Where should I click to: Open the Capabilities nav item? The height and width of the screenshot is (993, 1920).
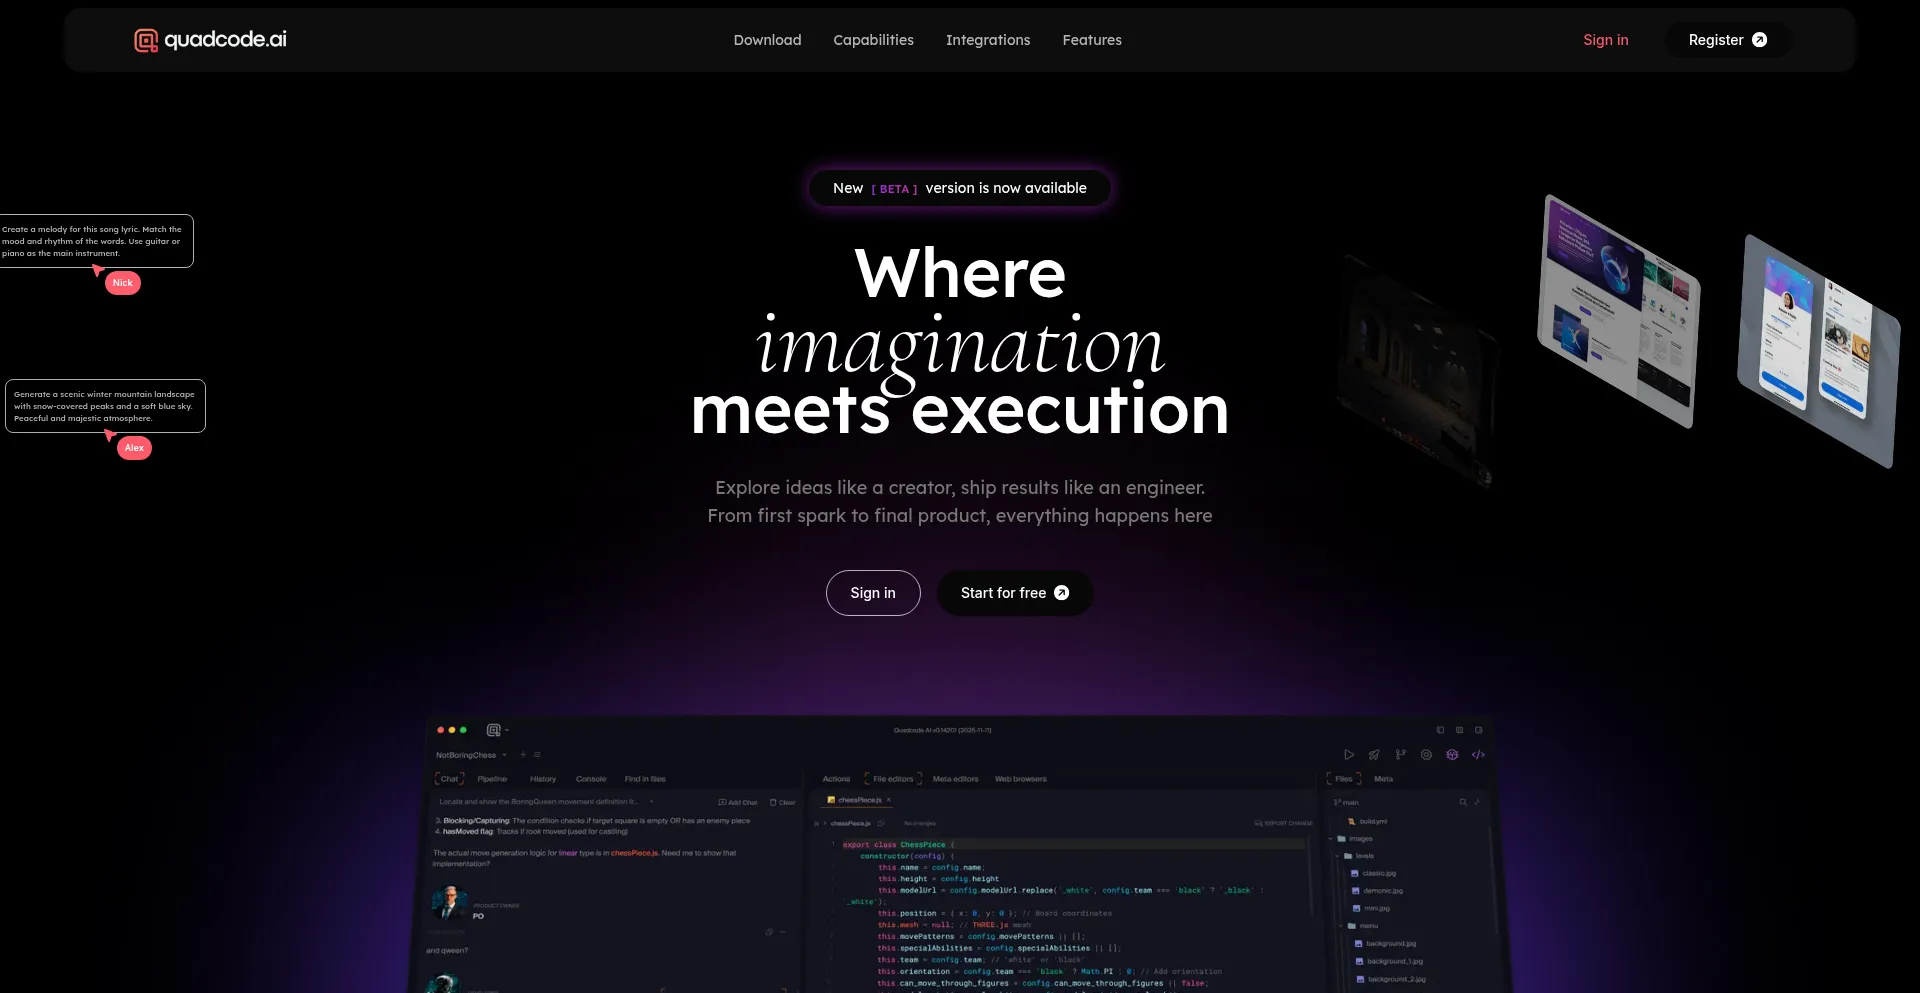coord(873,40)
